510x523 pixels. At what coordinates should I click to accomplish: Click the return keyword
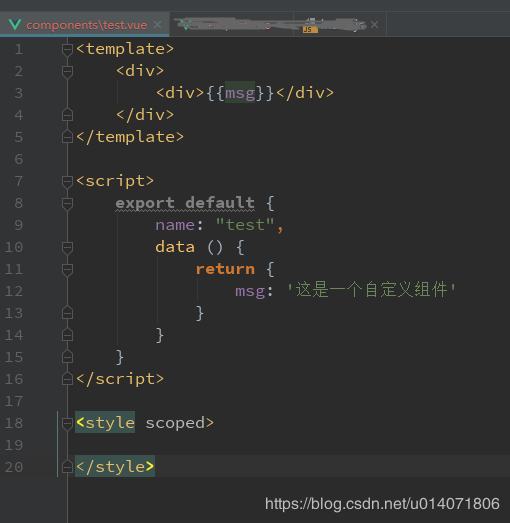click(x=225, y=269)
